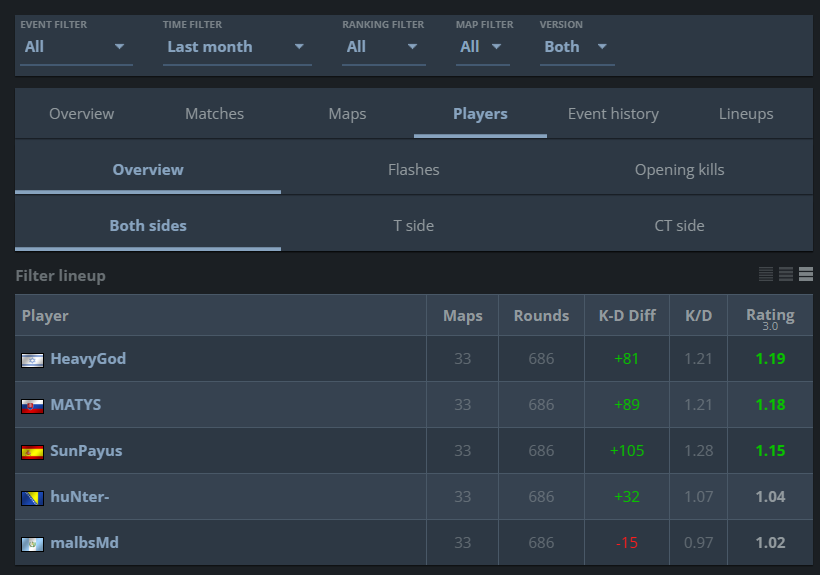The height and width of the screenshot is (575, 820).
Task: Click MATYS's K-D Diff +89
Action: [x=627, y=405]
